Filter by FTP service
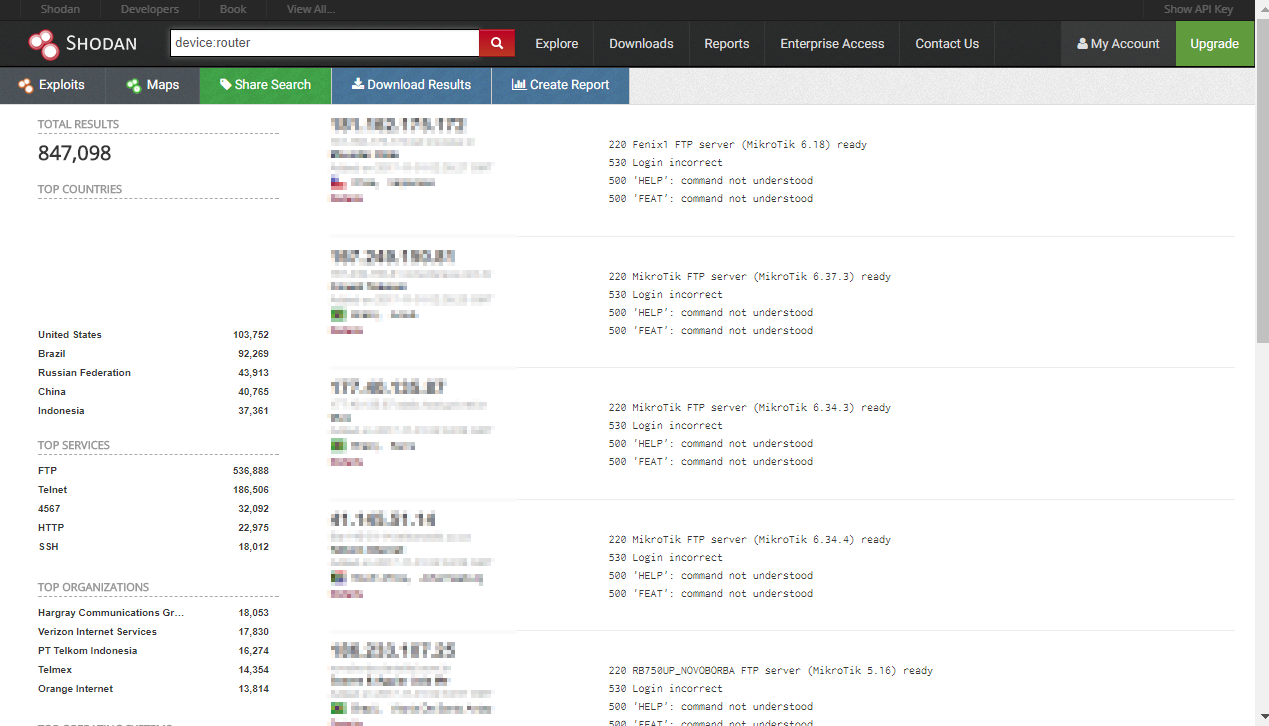 (48, 471)
